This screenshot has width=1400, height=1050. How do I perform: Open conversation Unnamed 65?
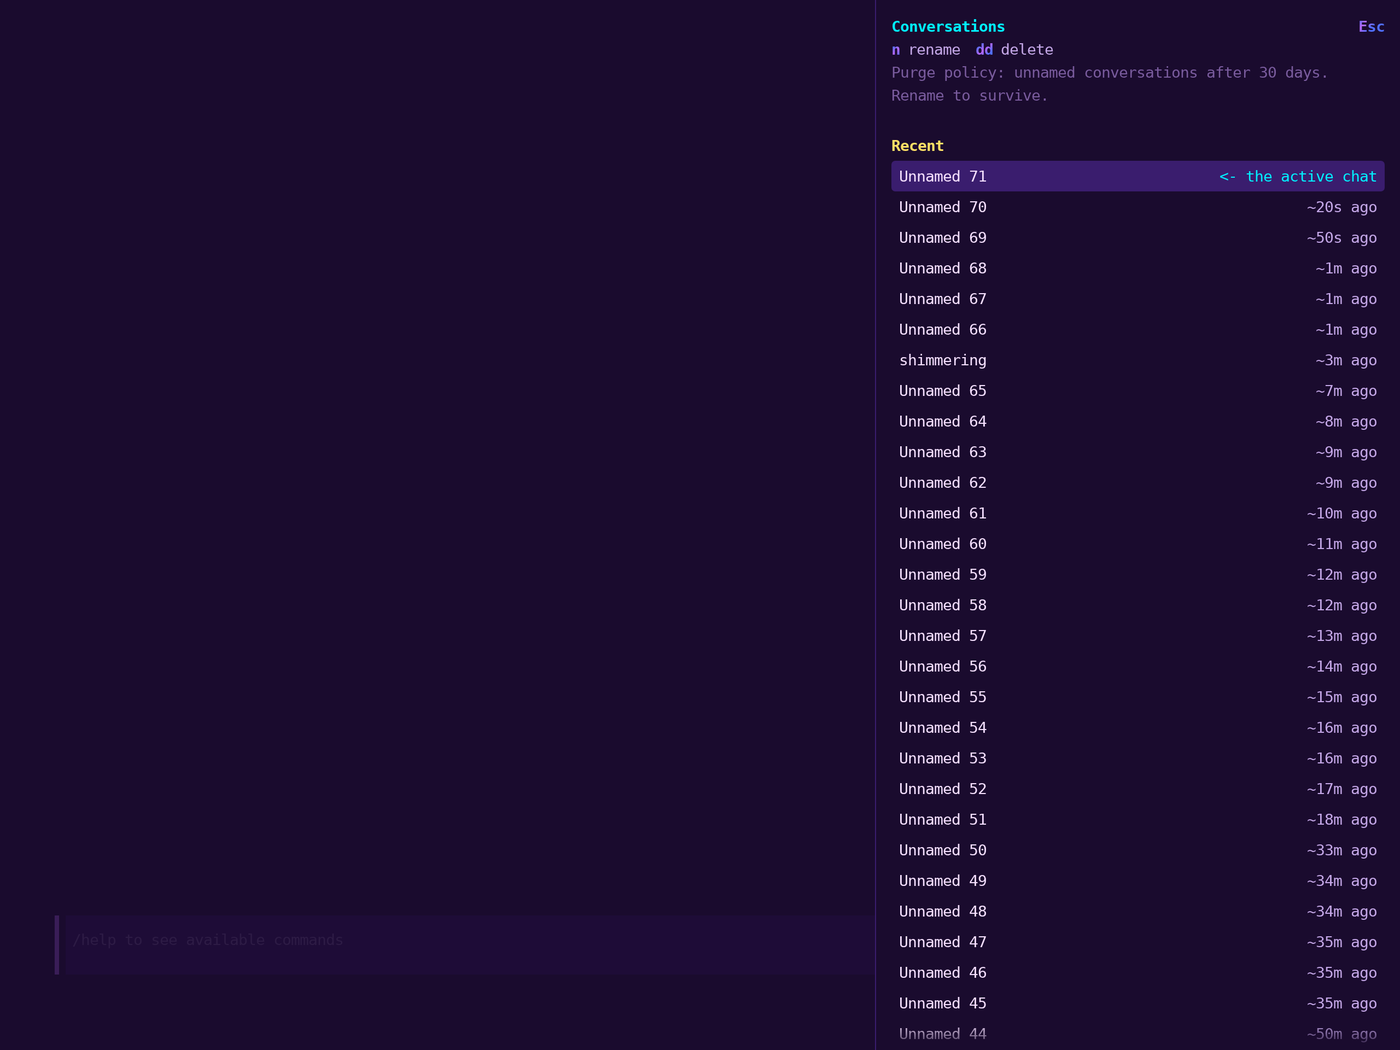[x=1138, y=391]
